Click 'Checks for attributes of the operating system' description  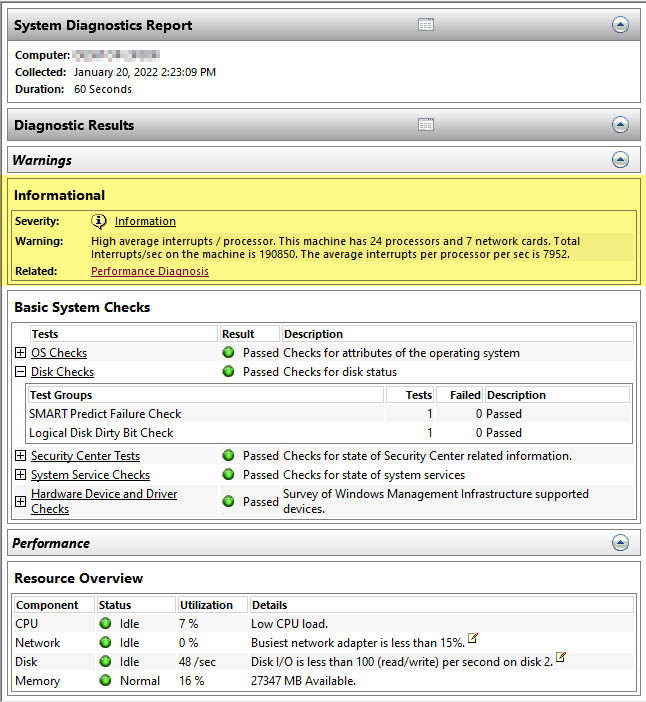[401, 353]
